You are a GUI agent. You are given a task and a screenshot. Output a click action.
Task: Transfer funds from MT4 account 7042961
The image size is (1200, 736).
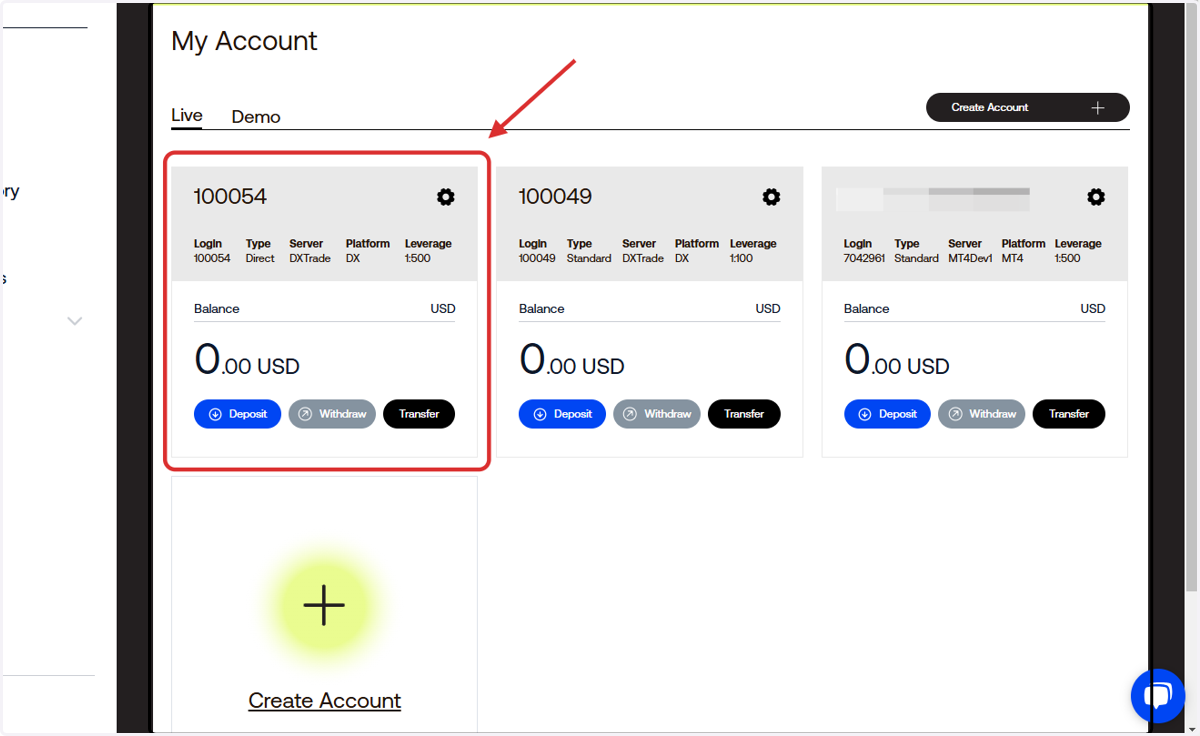1069,414
